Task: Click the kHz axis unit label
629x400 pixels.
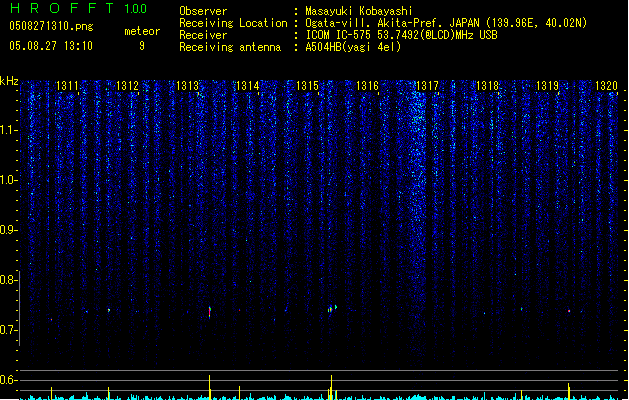Action: [9, 81]
